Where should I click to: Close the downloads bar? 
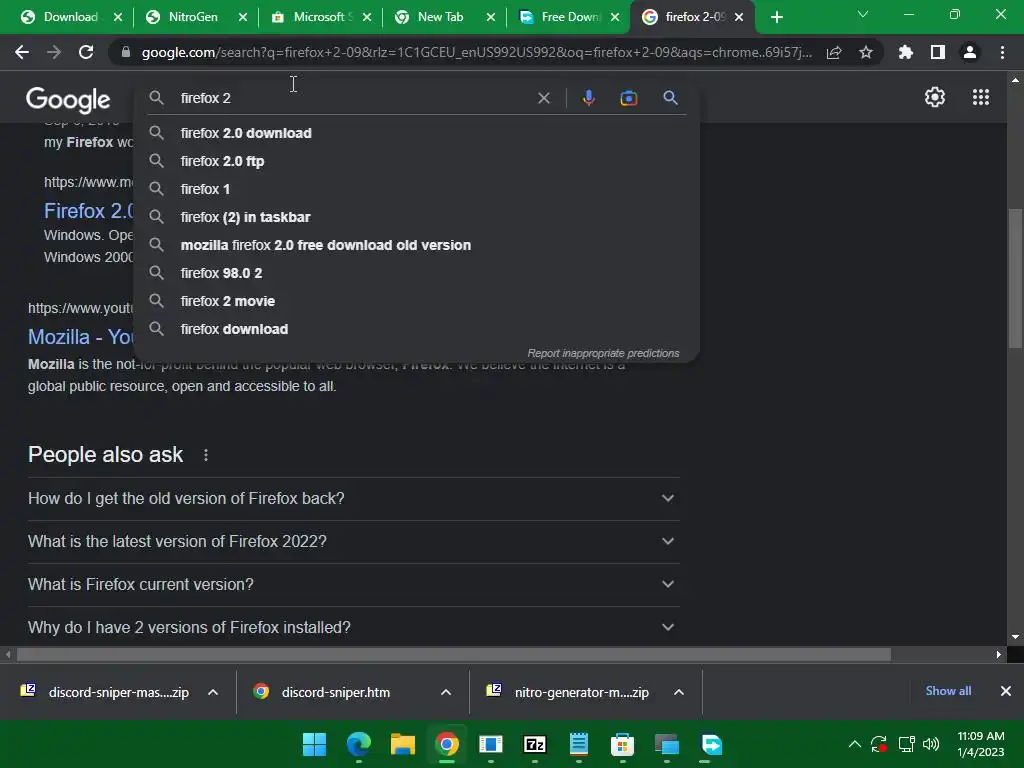tap(1006, 691)
